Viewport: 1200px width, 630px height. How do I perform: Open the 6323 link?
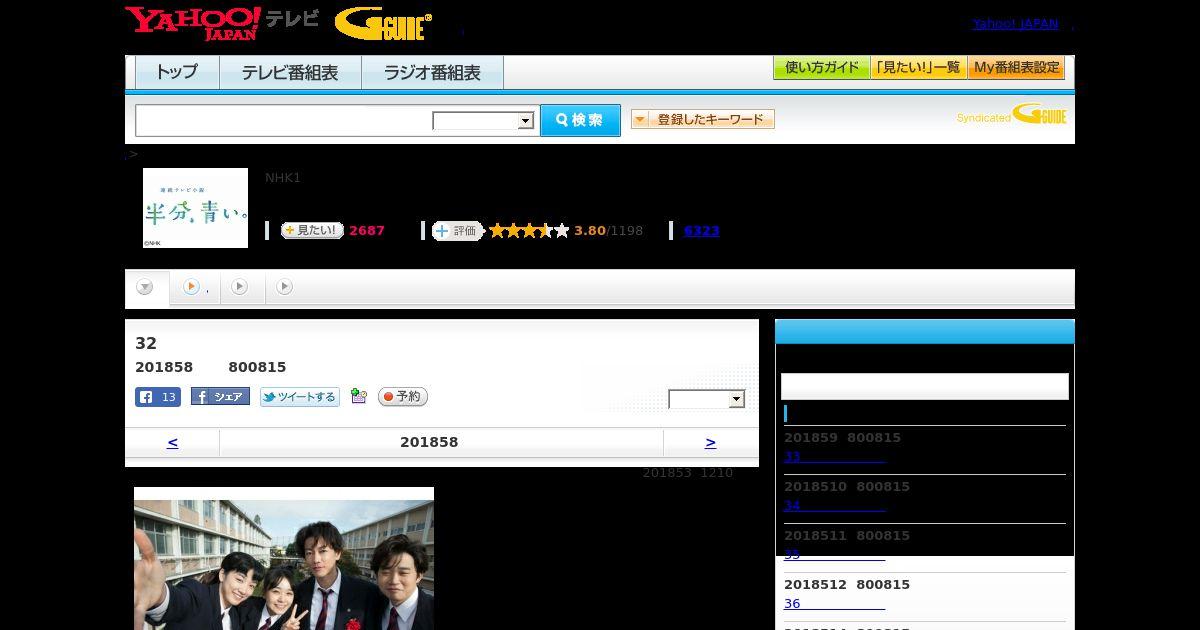(x=702, y=231)
